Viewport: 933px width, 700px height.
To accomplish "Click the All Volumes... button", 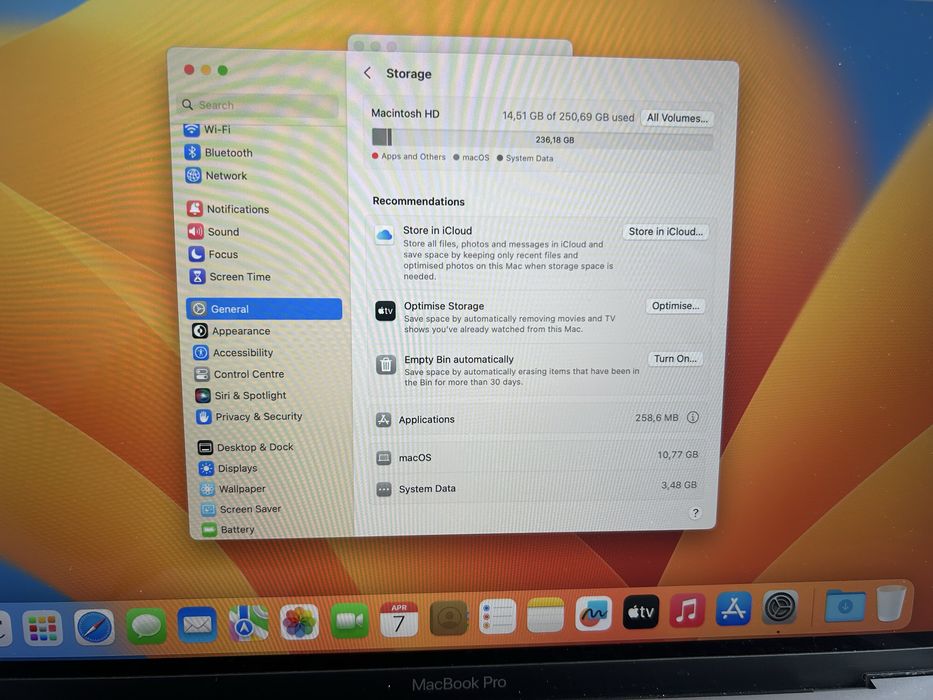I will 677,118.
